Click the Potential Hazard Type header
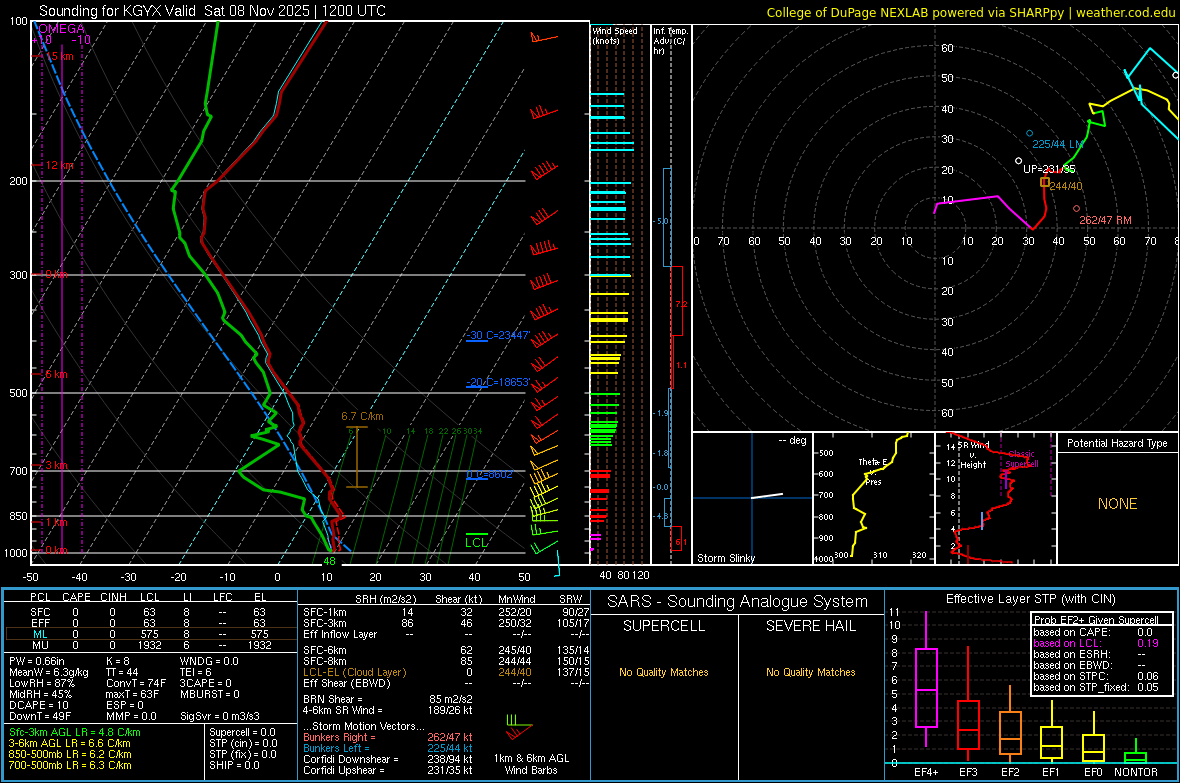Screen dimensions: 1180x783 coord(1117,443)
